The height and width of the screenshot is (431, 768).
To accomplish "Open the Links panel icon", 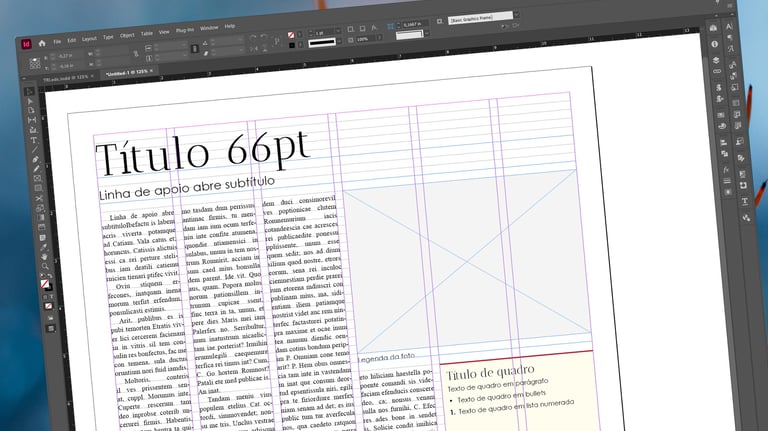I will [x=717, y=72].
